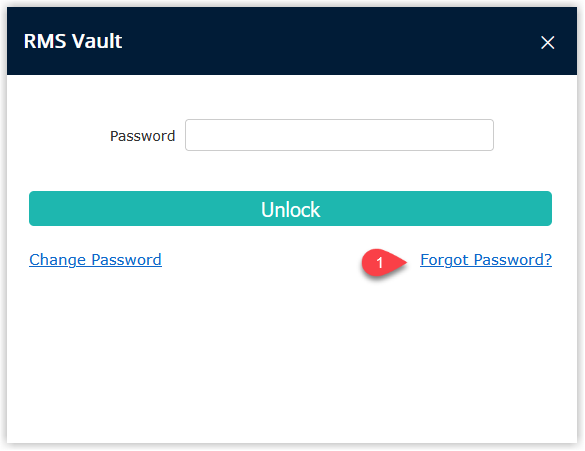Dismiss the vault window using the X icon
585x451 pixels.
click(547, 42)
